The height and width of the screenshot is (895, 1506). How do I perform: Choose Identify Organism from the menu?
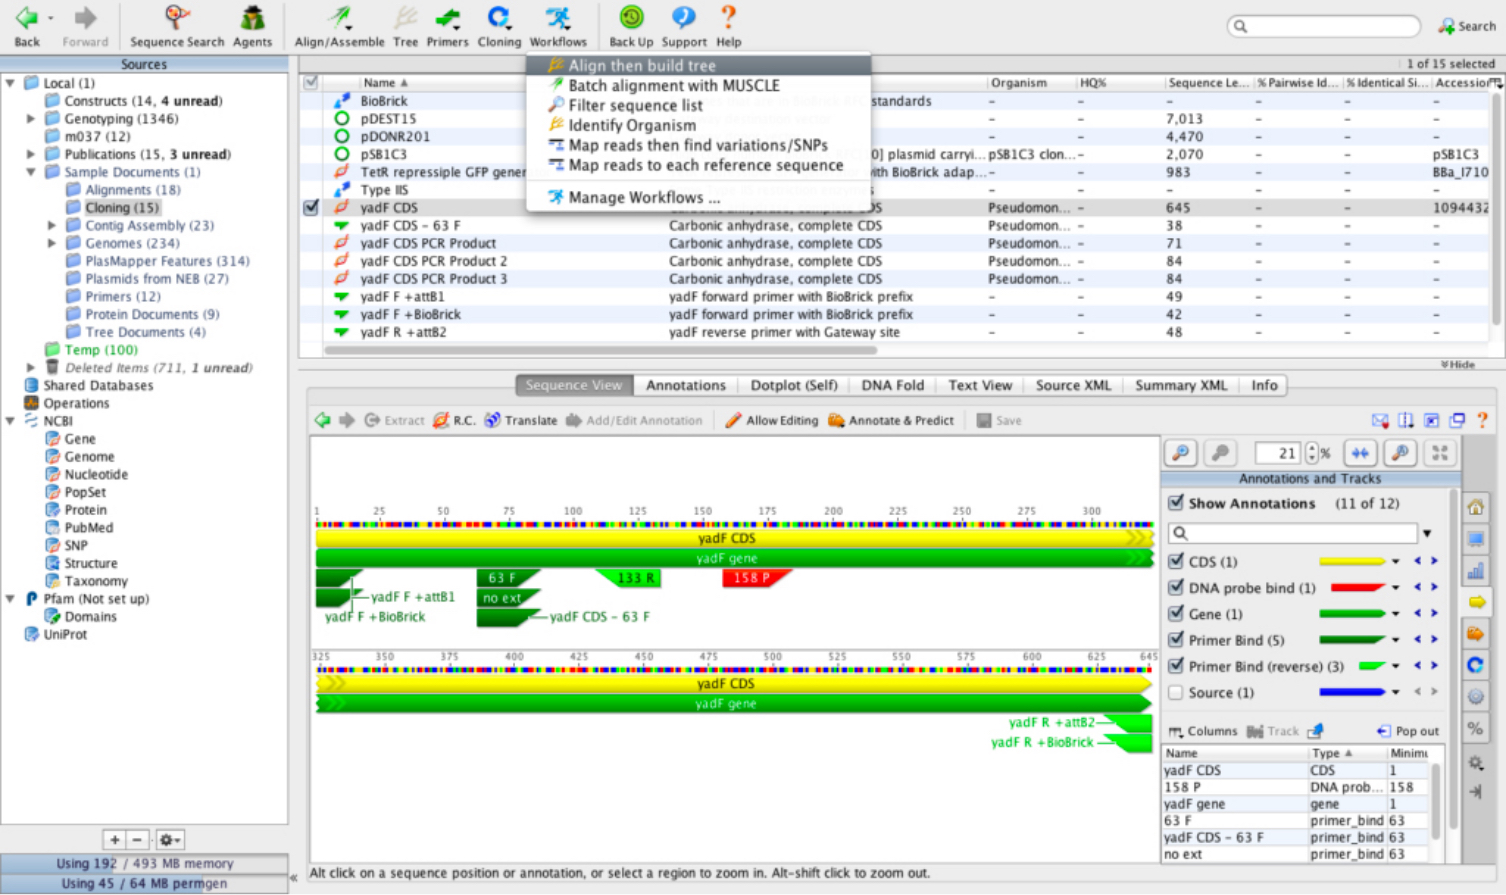(x=698, y=125)
